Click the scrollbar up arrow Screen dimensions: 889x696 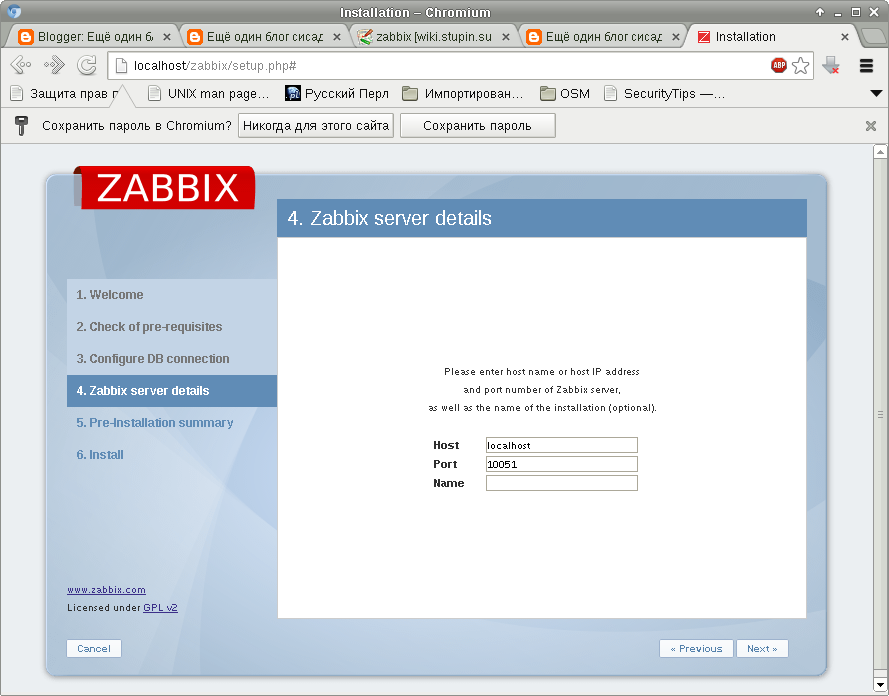pyautogui.click(x=880, y=152)
